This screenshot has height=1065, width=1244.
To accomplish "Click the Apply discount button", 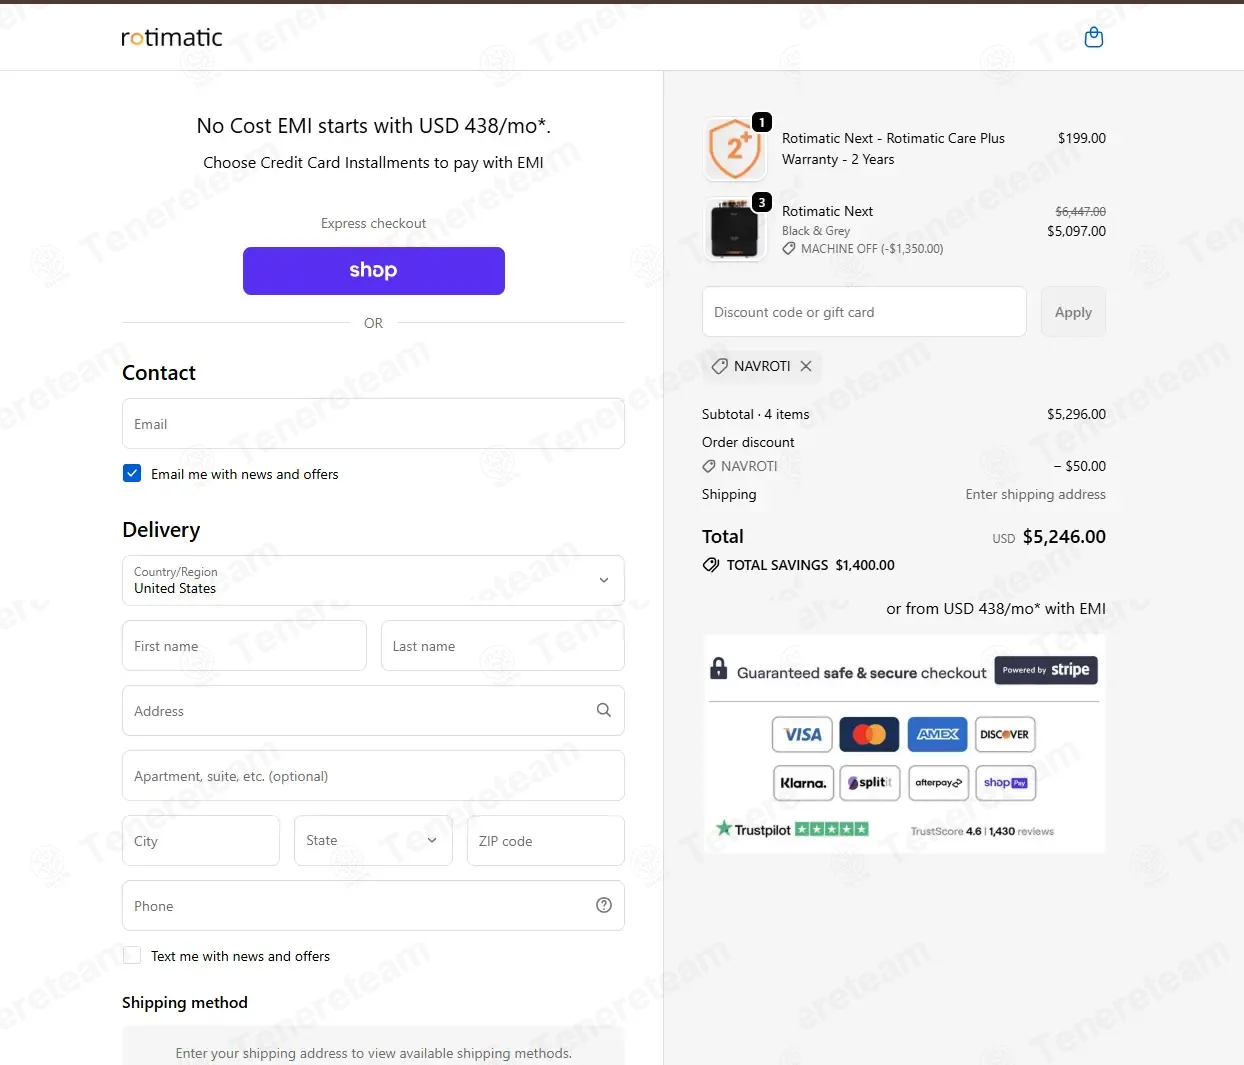I will coord(1073,312).
